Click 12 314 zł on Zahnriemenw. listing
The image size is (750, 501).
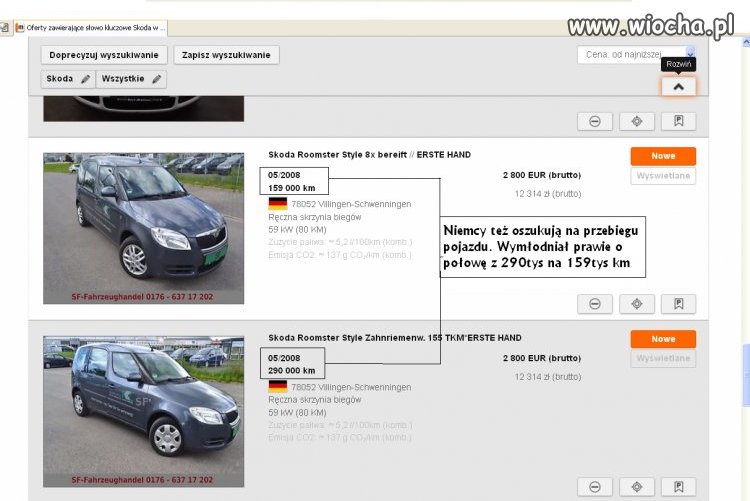coord(548,377)
